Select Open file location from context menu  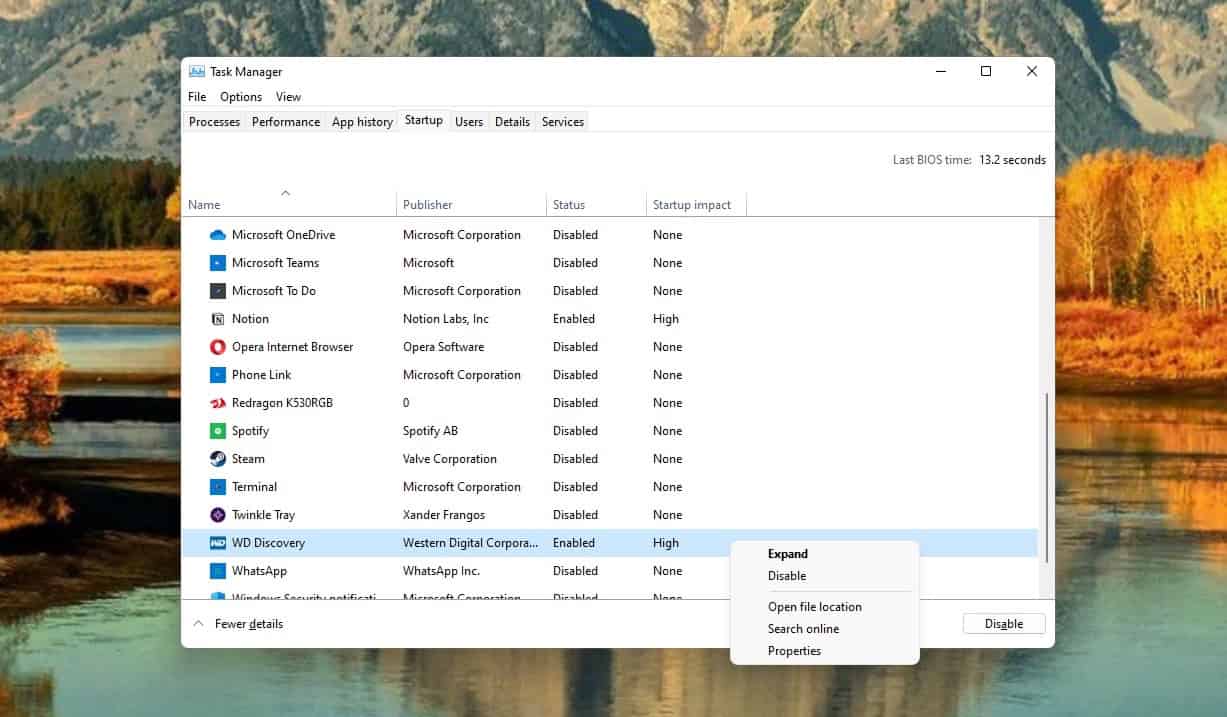pyautogui.click(x=815, y=606)
